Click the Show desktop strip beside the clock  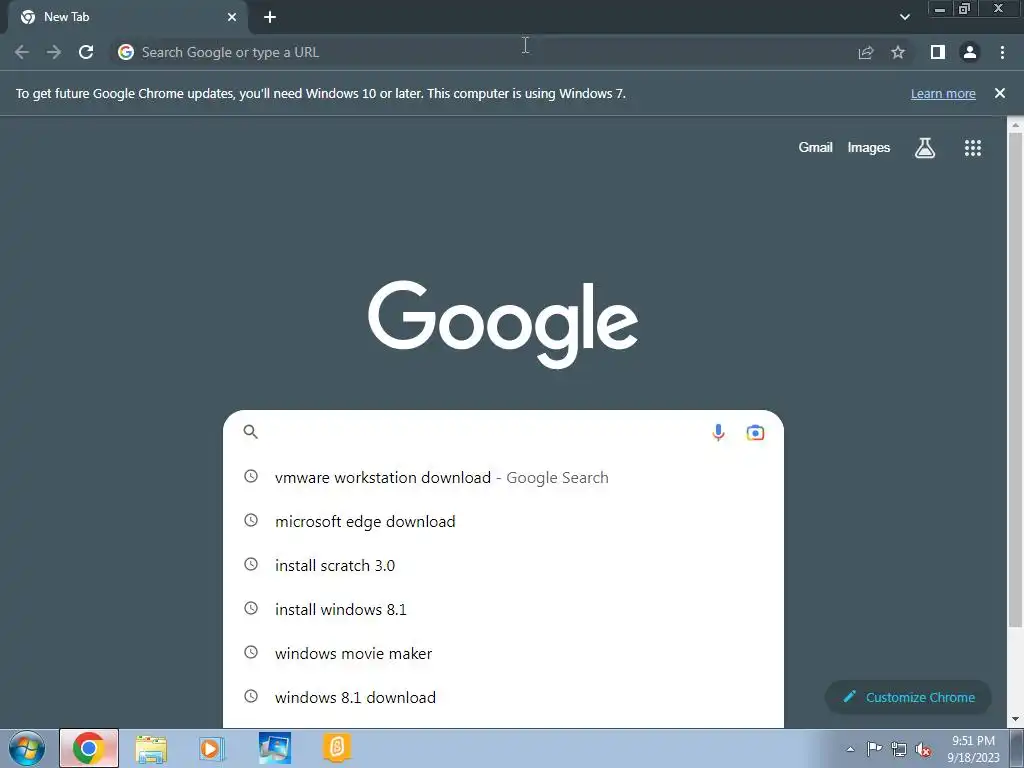tap(1017, 748)
